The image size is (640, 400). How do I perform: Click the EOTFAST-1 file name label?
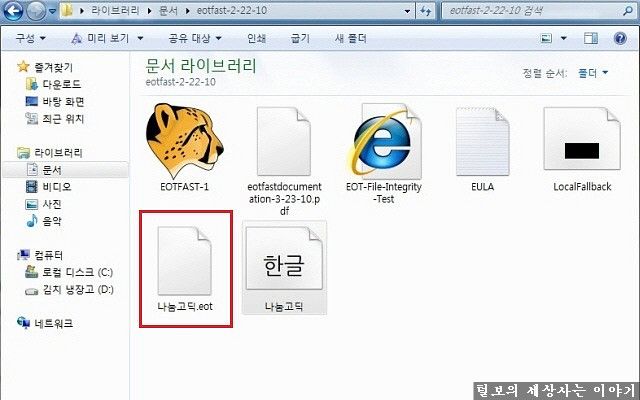184,187
